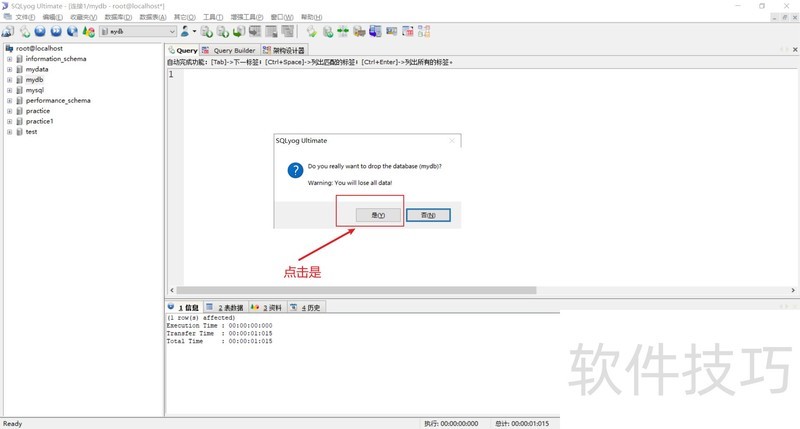Switch to the Query tab
Viewport: 800px width, 429px height.
182,51
